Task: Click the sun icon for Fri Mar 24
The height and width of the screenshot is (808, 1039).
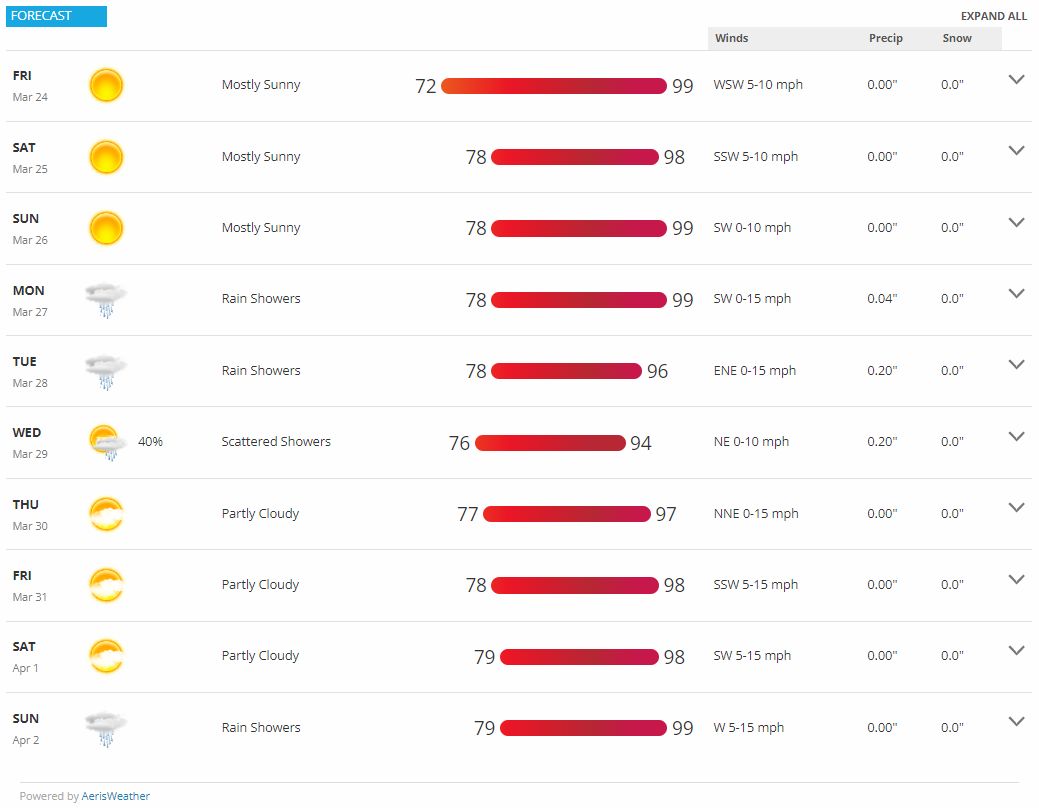Action: [x=106, y=86]
